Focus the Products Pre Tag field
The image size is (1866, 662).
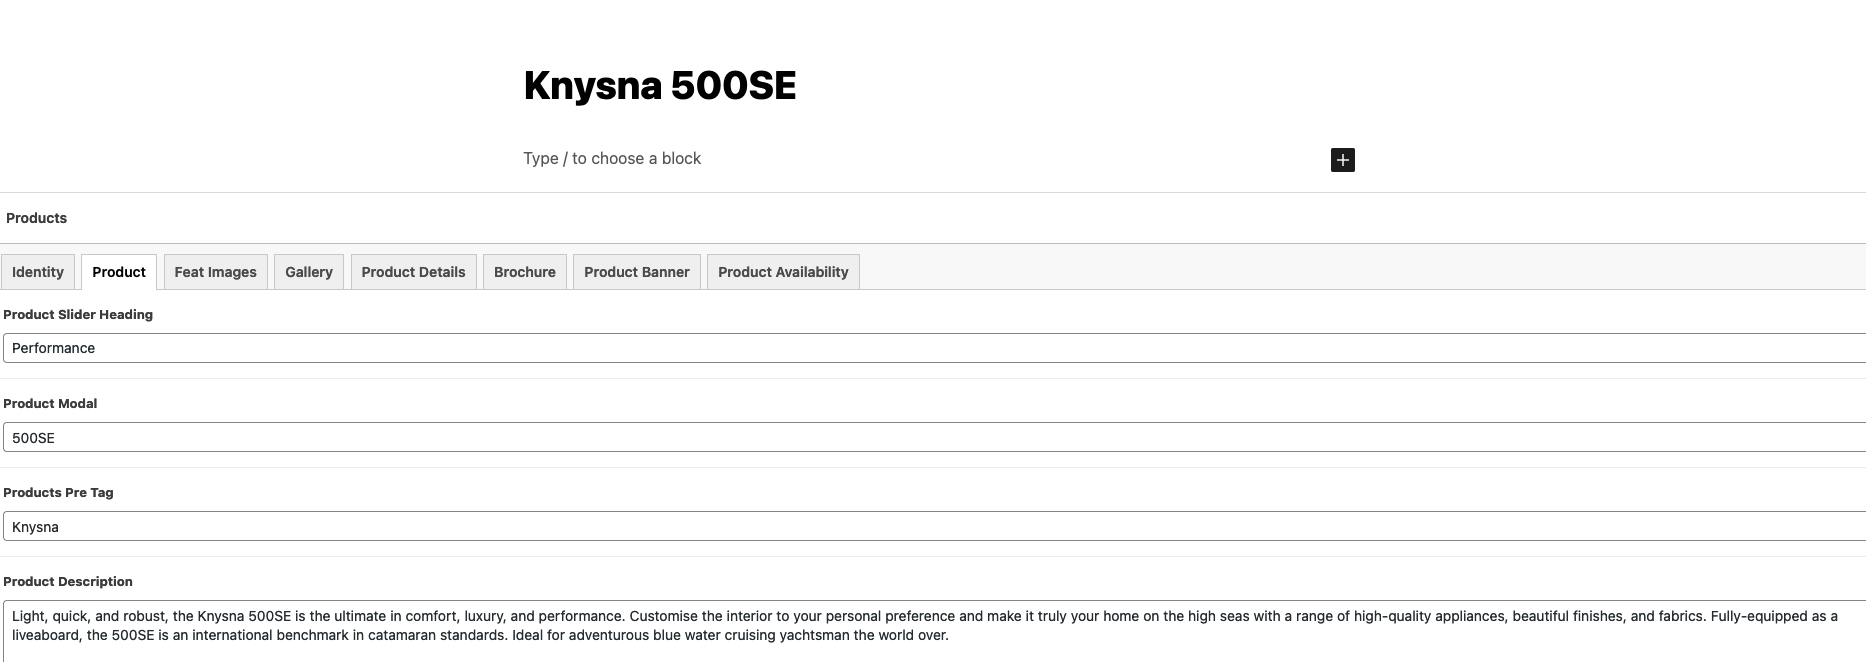coord(934,526)
